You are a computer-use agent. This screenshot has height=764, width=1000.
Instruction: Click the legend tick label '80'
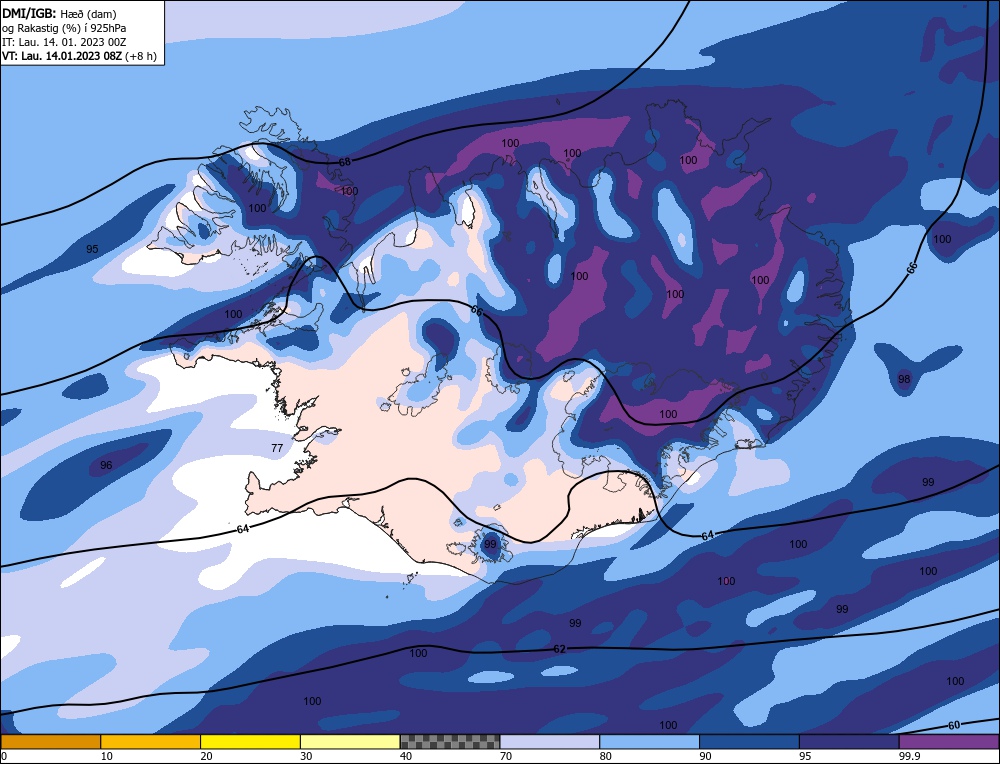coord(606,756)
